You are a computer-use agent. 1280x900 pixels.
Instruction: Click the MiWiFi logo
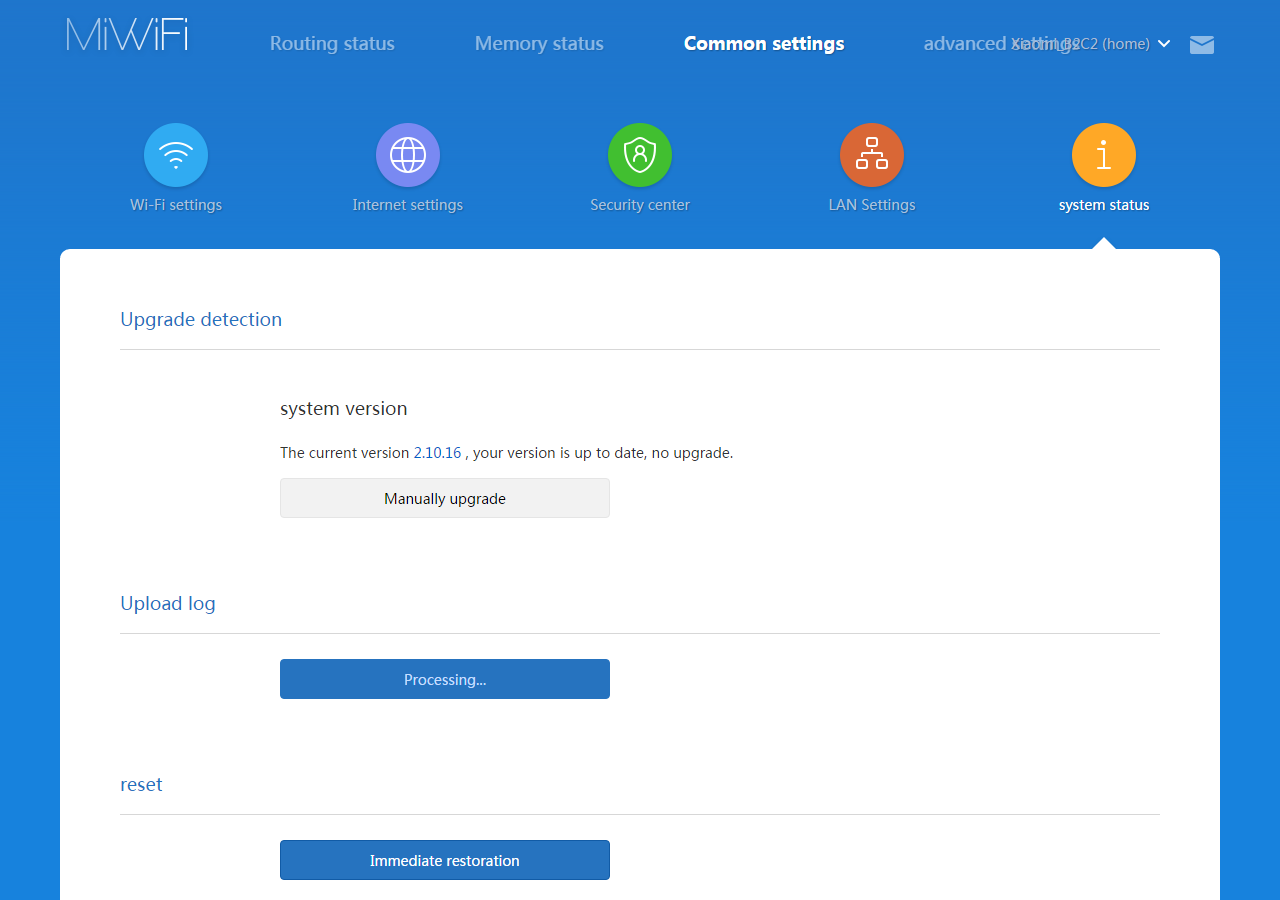pyautogui.click(x=127, y=34)
